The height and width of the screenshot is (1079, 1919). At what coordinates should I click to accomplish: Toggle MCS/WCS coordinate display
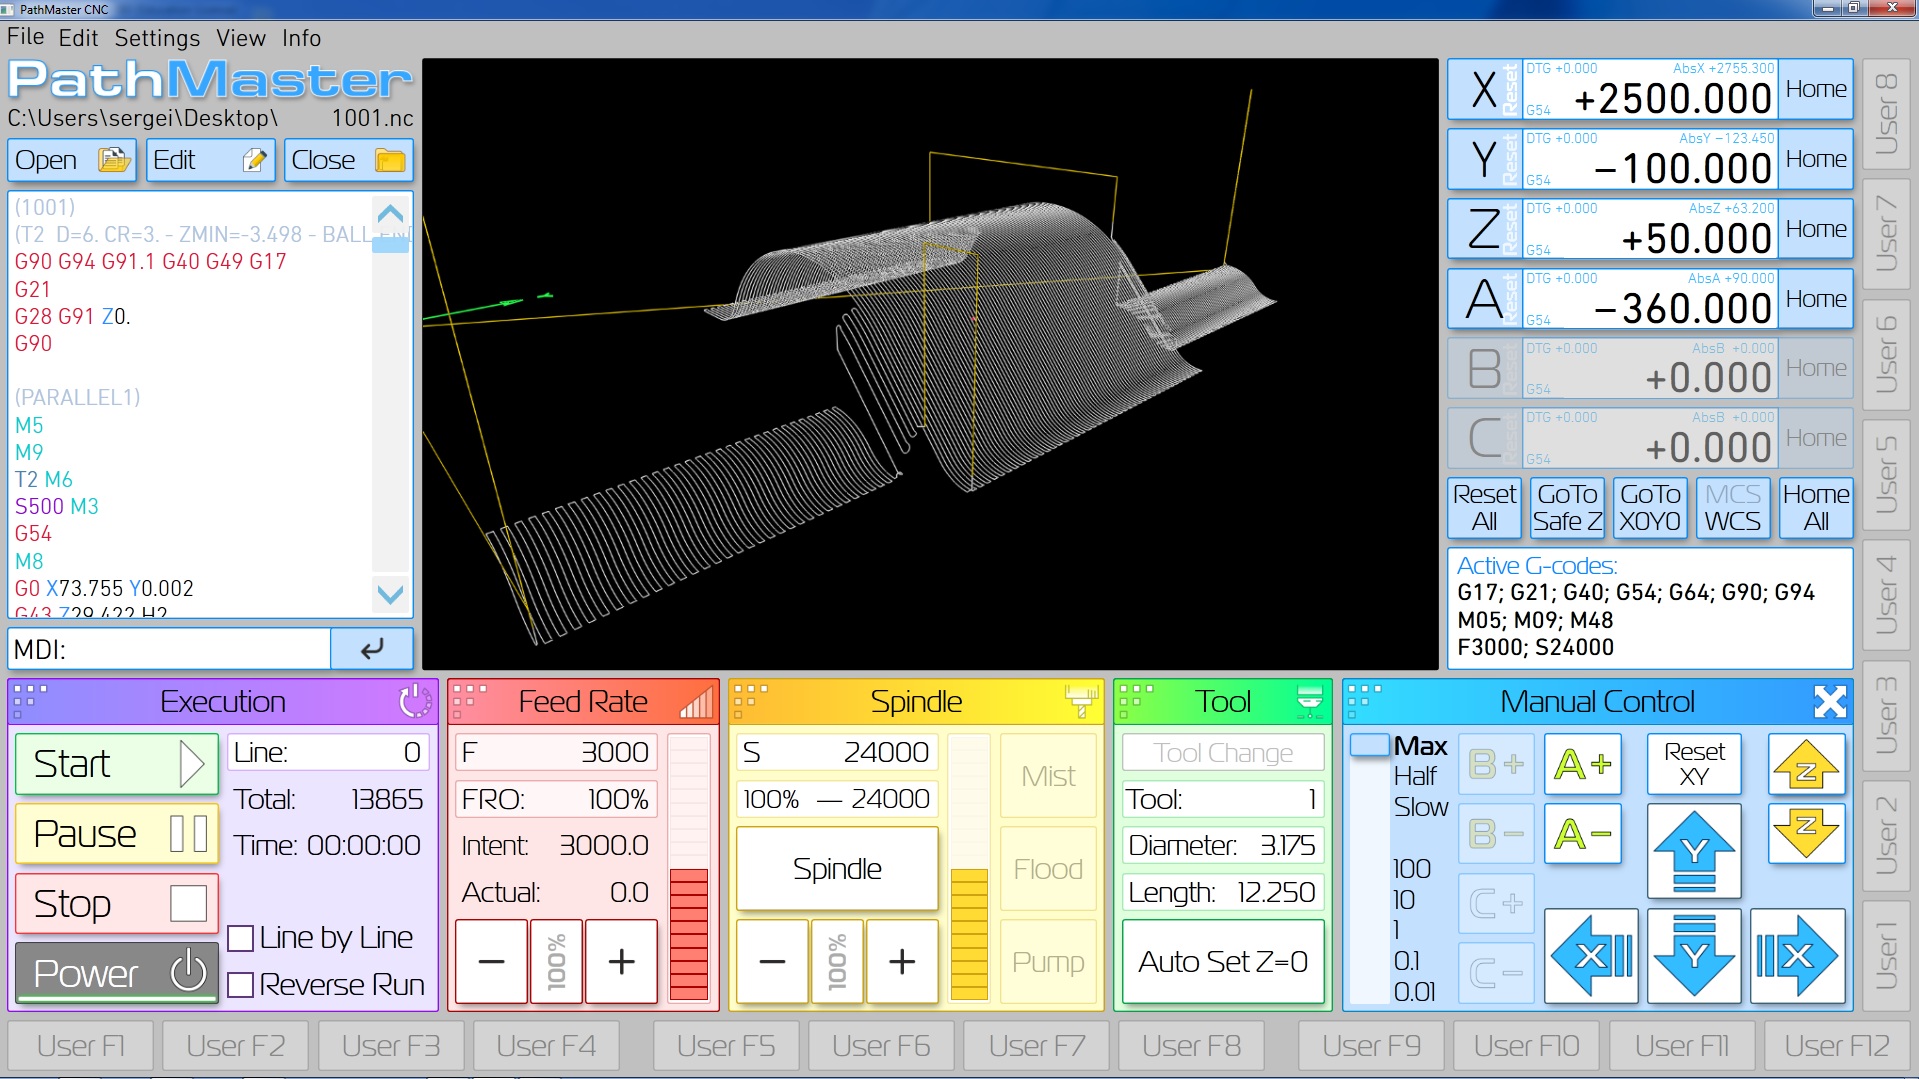1732,508
